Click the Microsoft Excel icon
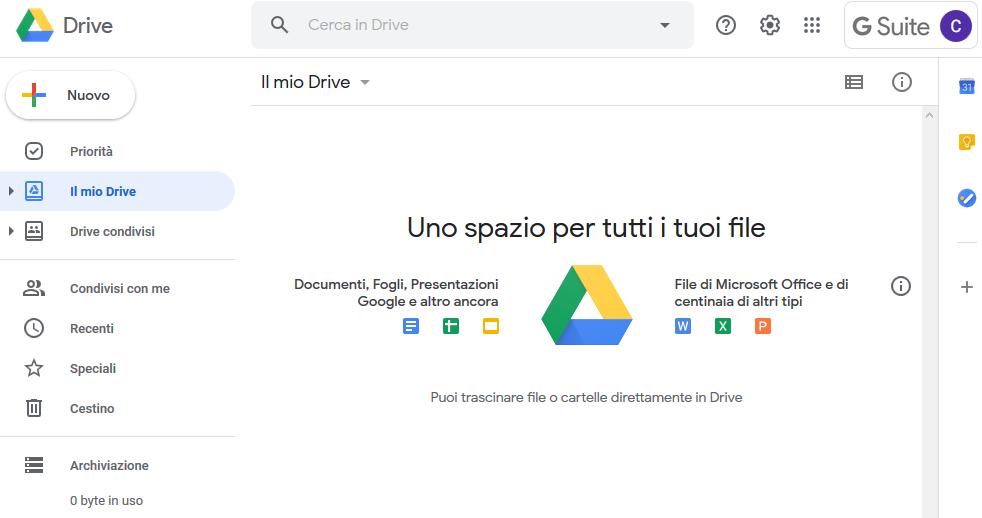Screen dimensions: 982x518 pyautogui.click(x=723, y=326)
